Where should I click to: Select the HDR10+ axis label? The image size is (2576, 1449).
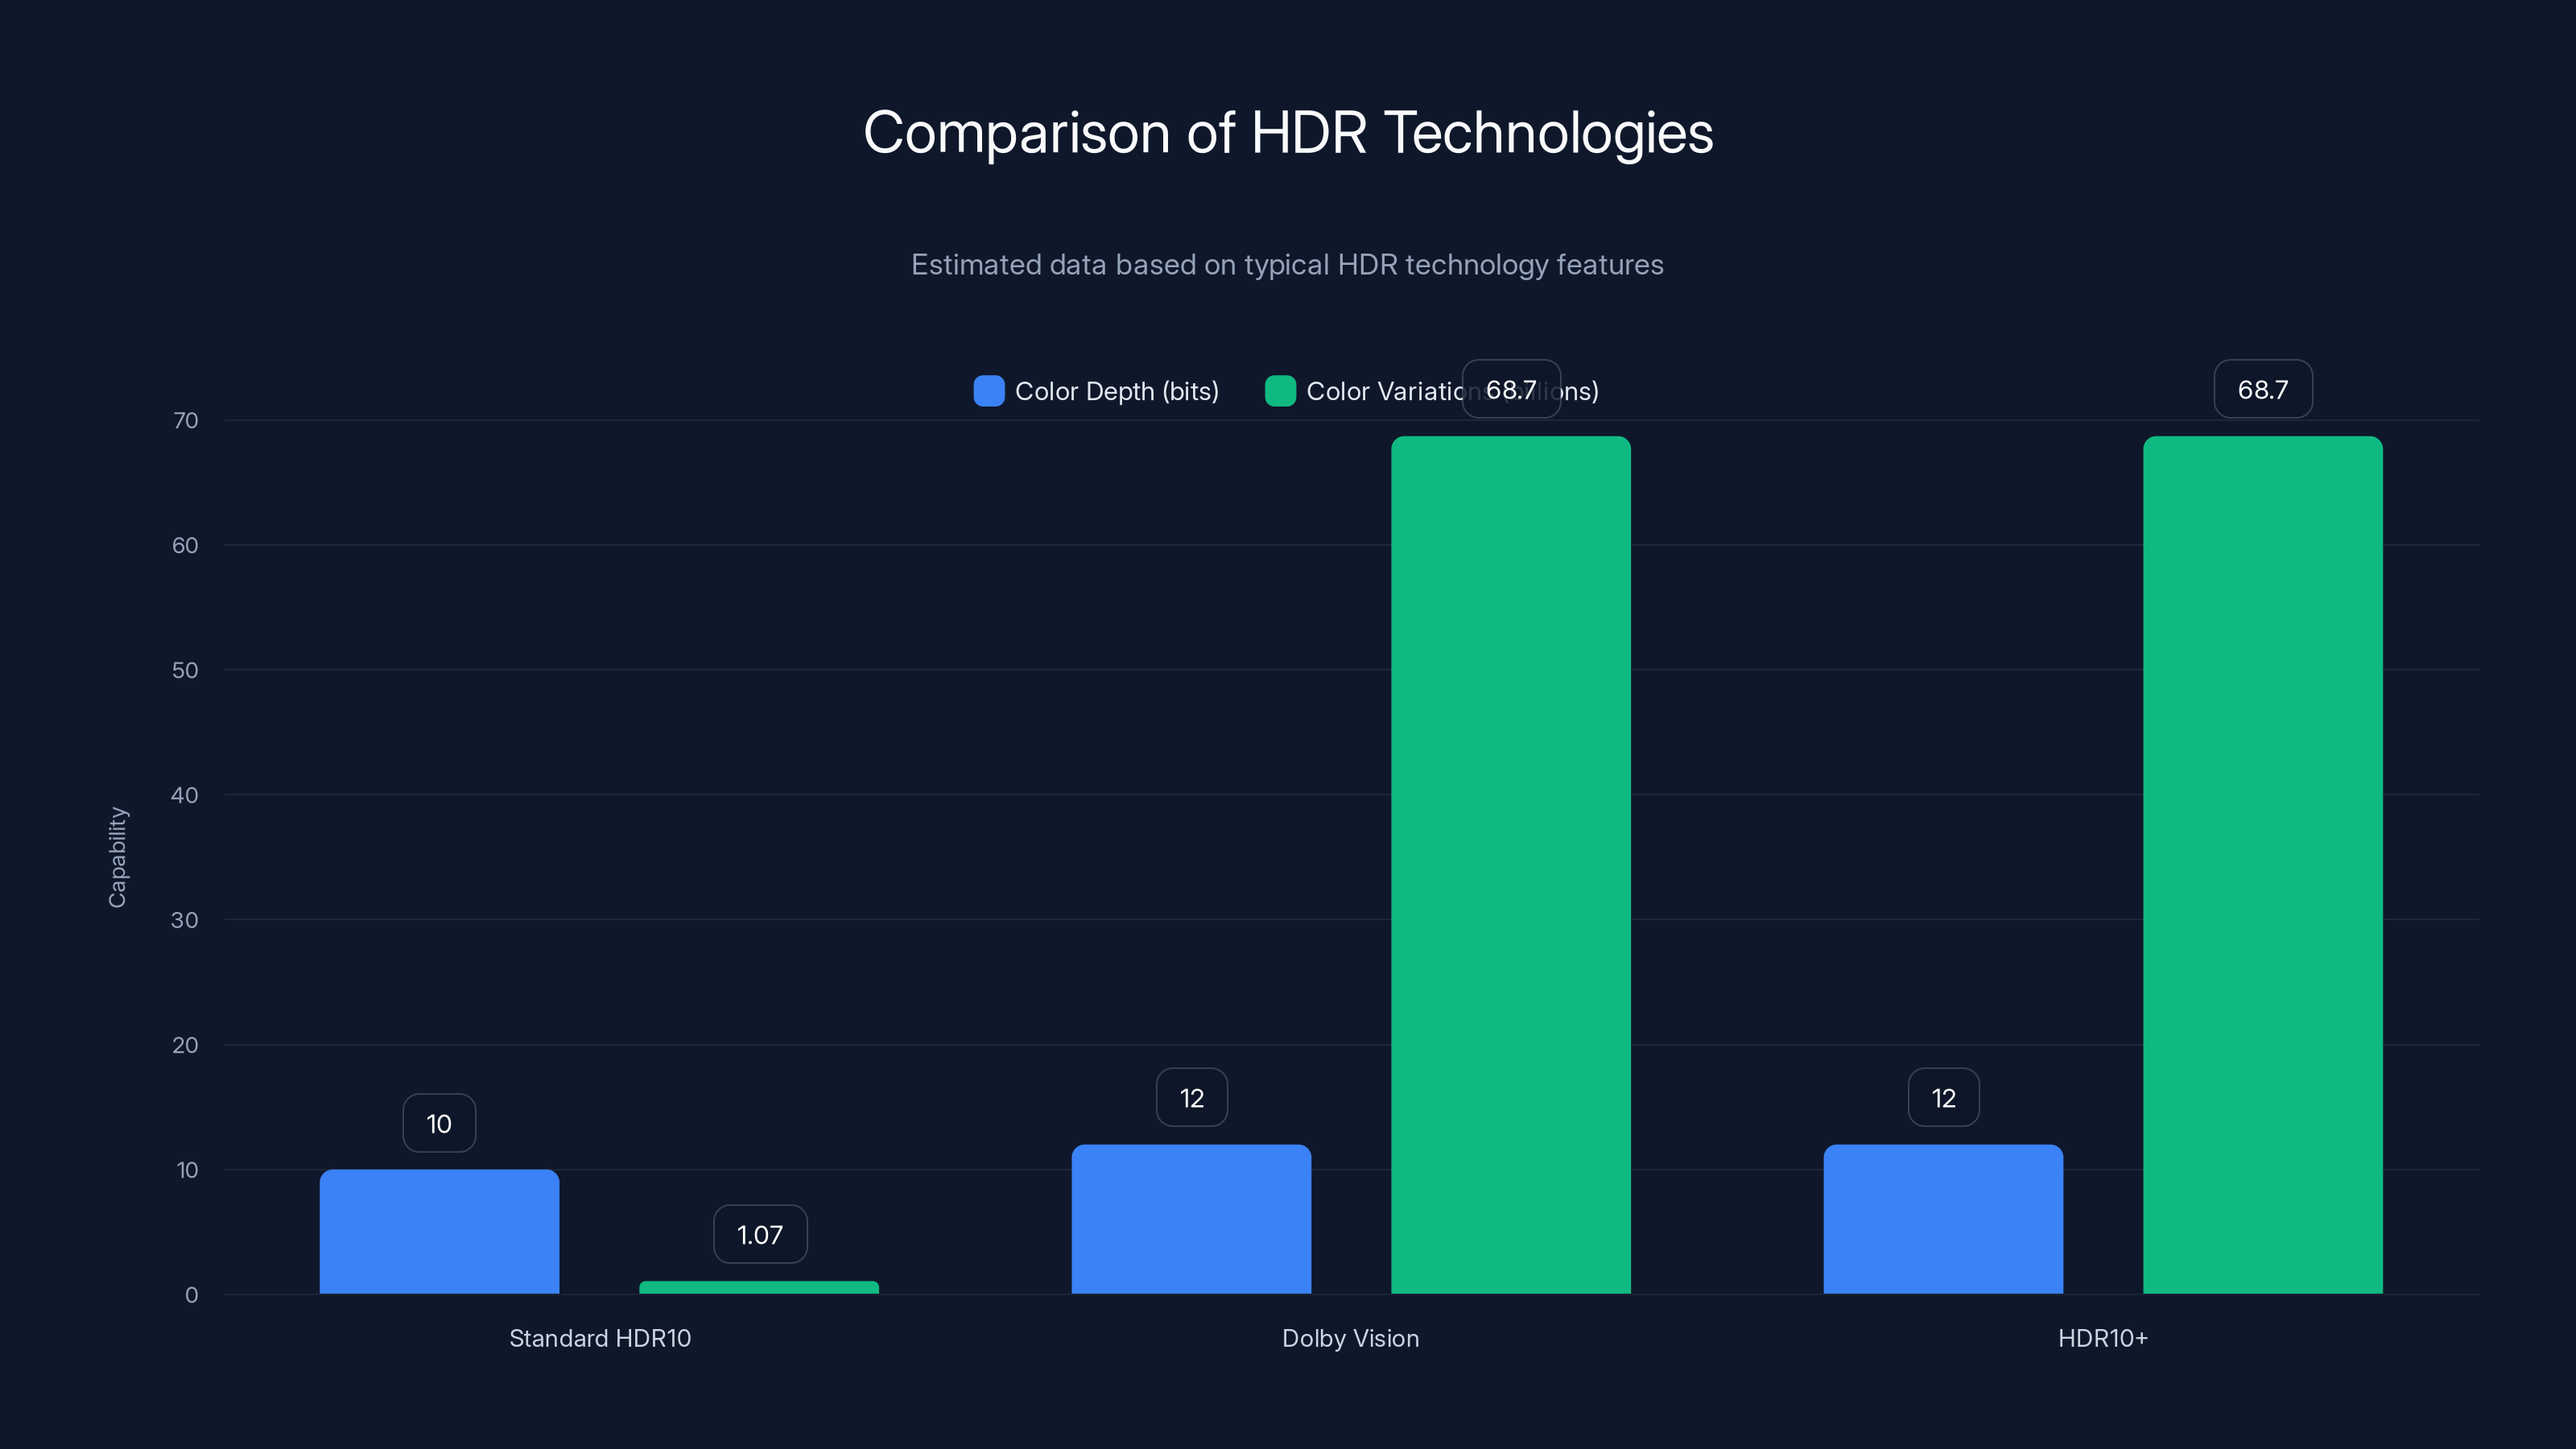[x=2103, y=1338]
